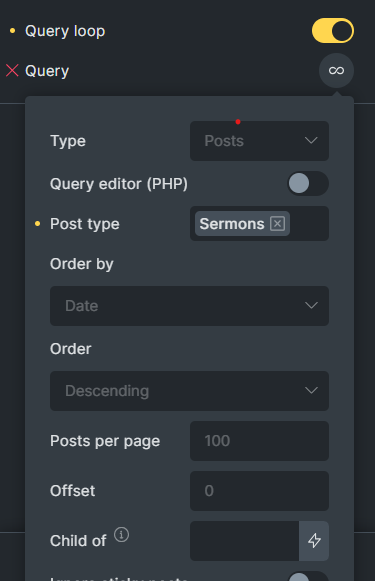
Task: Focus the Posts per page field
Action: point(259,441)
